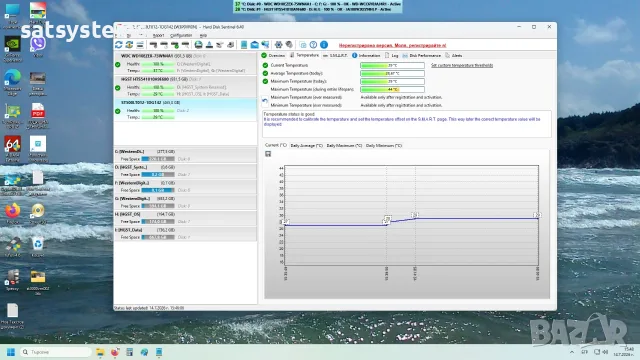Click the red unregistered version link
The width and height of the screenshot is (640, 360).
coord(392,45)
